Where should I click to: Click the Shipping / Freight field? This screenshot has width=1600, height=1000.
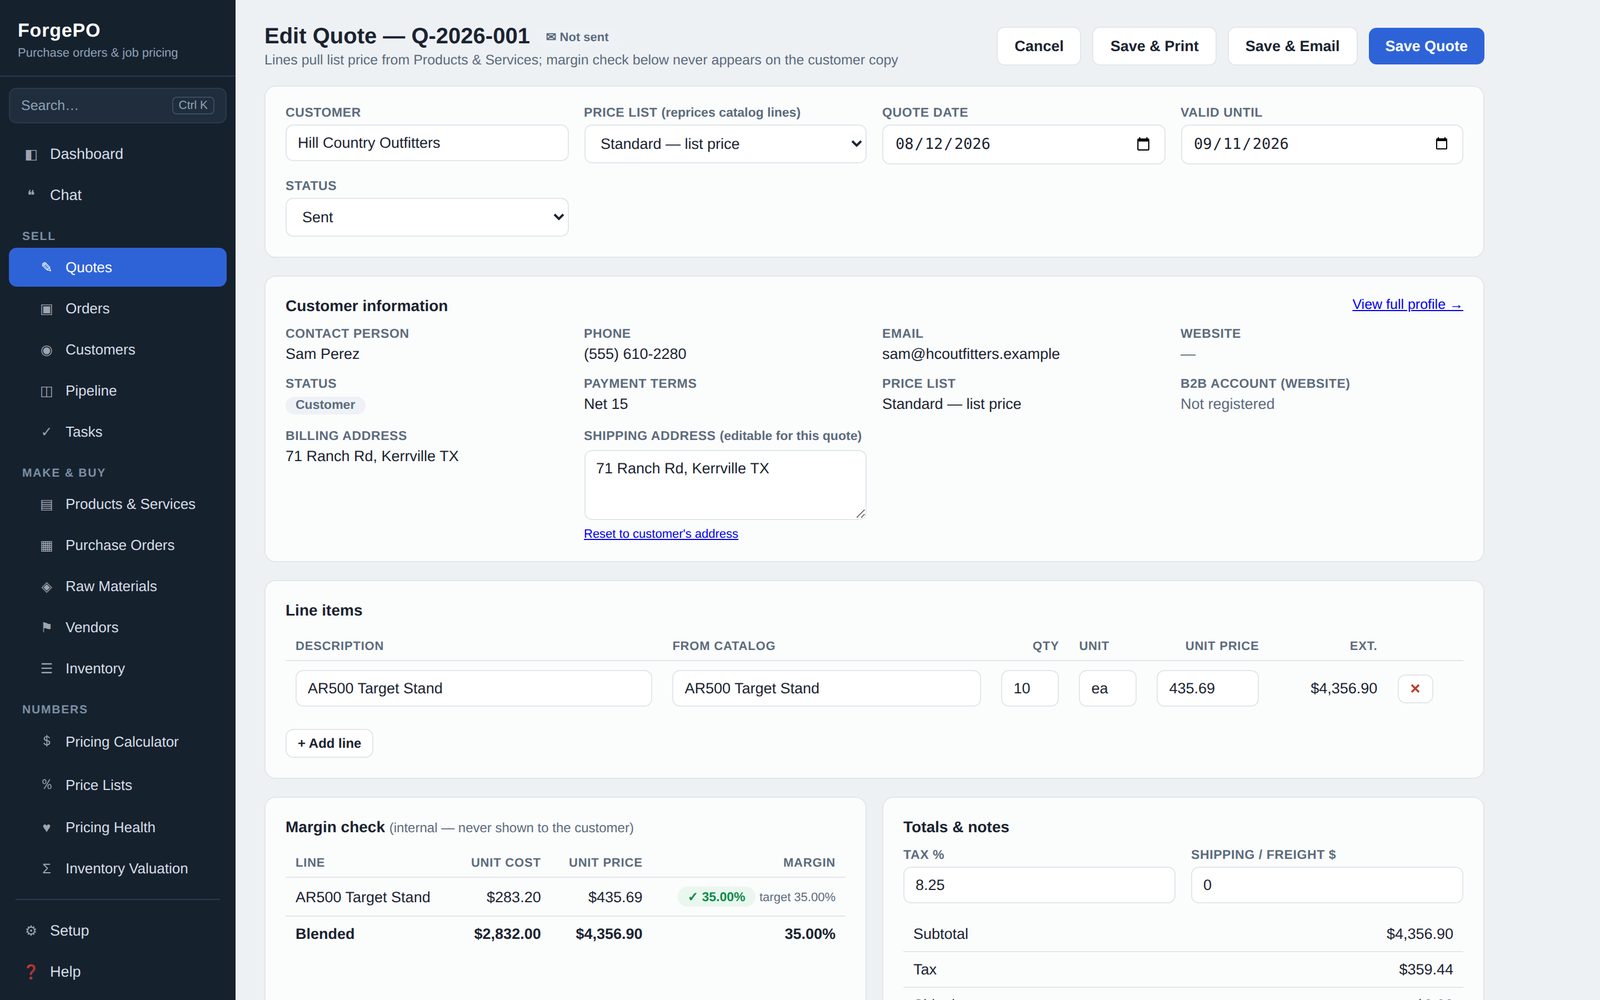(1327, 885)
